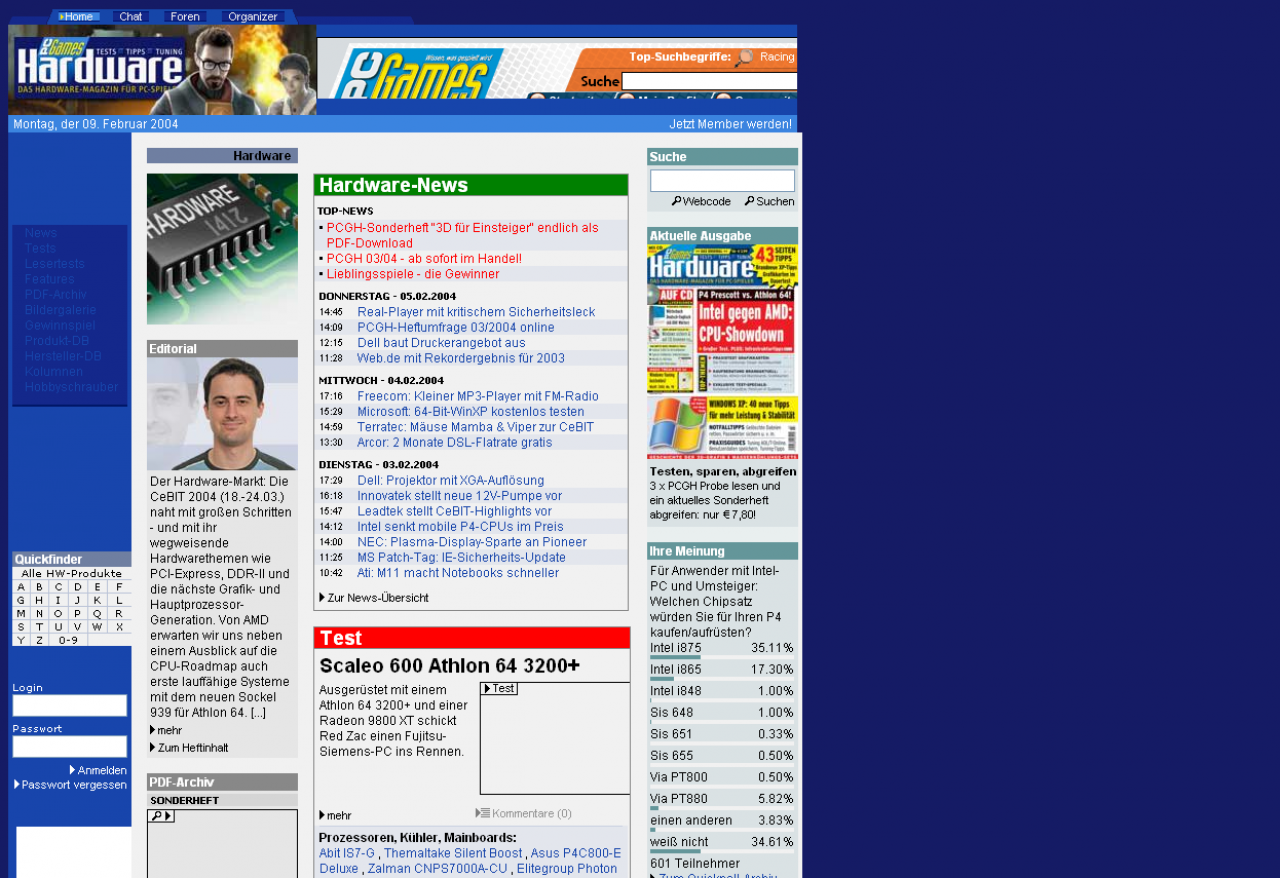
Task: Click the Test arrow button in image box
Action: 499,688
